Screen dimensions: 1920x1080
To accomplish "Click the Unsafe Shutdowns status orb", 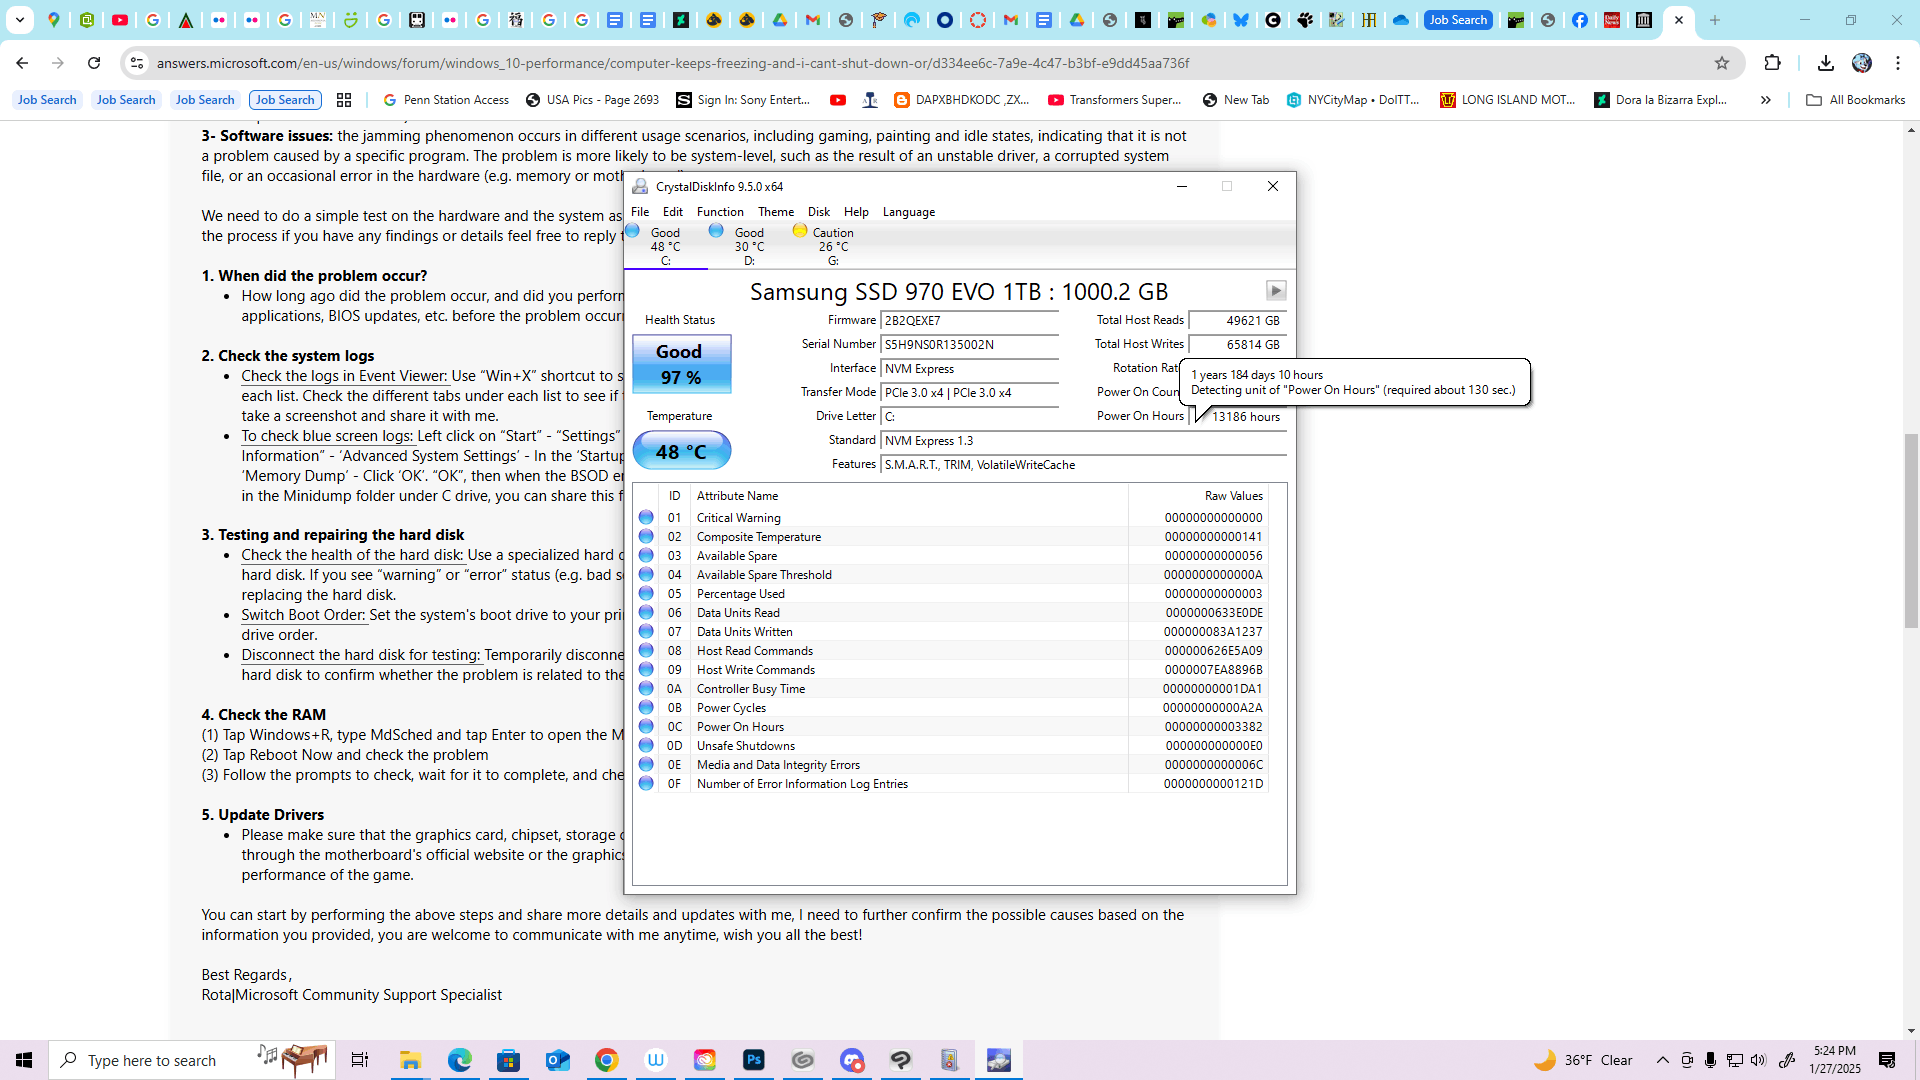I will click(646, 745).
